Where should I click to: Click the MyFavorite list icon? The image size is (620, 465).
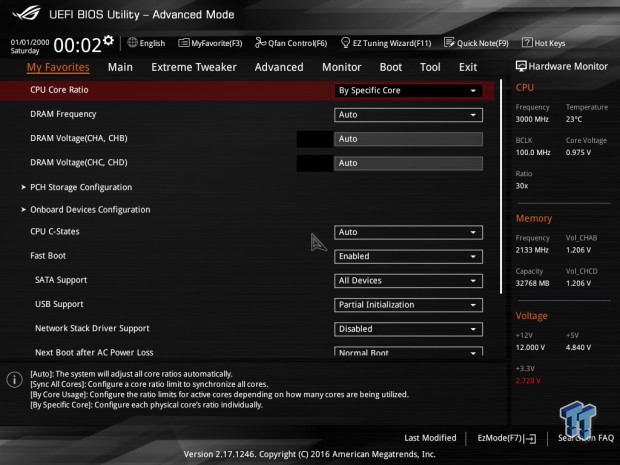183,43
